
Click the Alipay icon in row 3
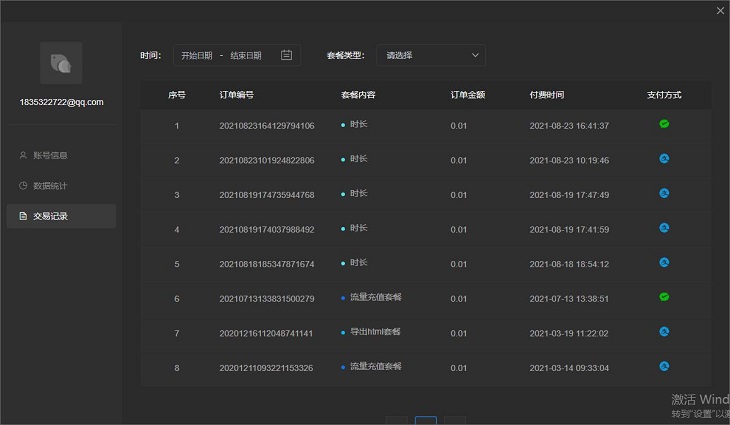click(x=664, y=194)
